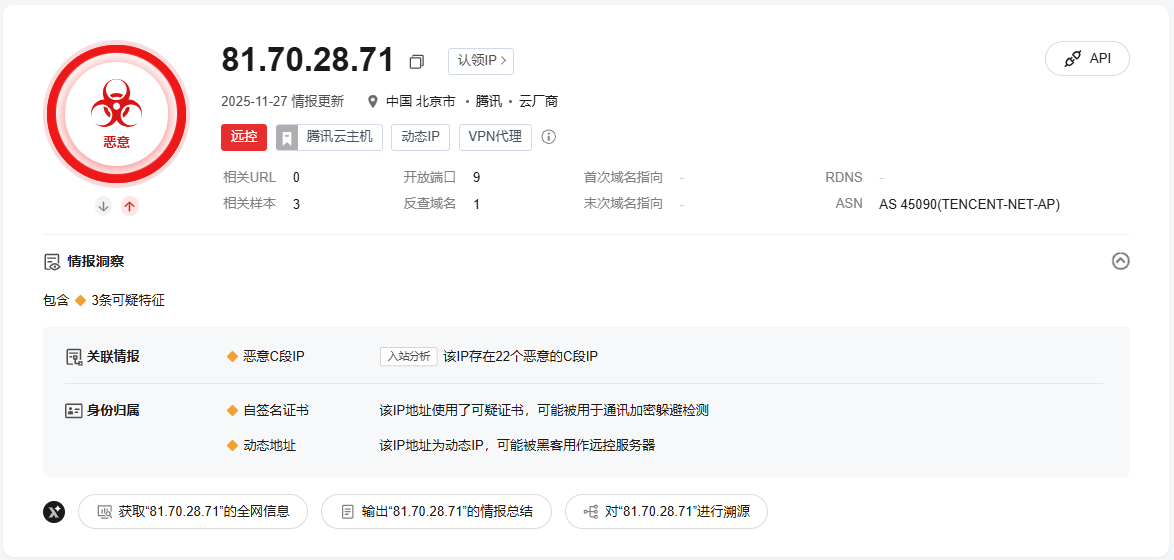Click the red upvote arrow under the badge
This screenshot has height=560, width=1174.
pyautogui.click(x=130, y=206)
